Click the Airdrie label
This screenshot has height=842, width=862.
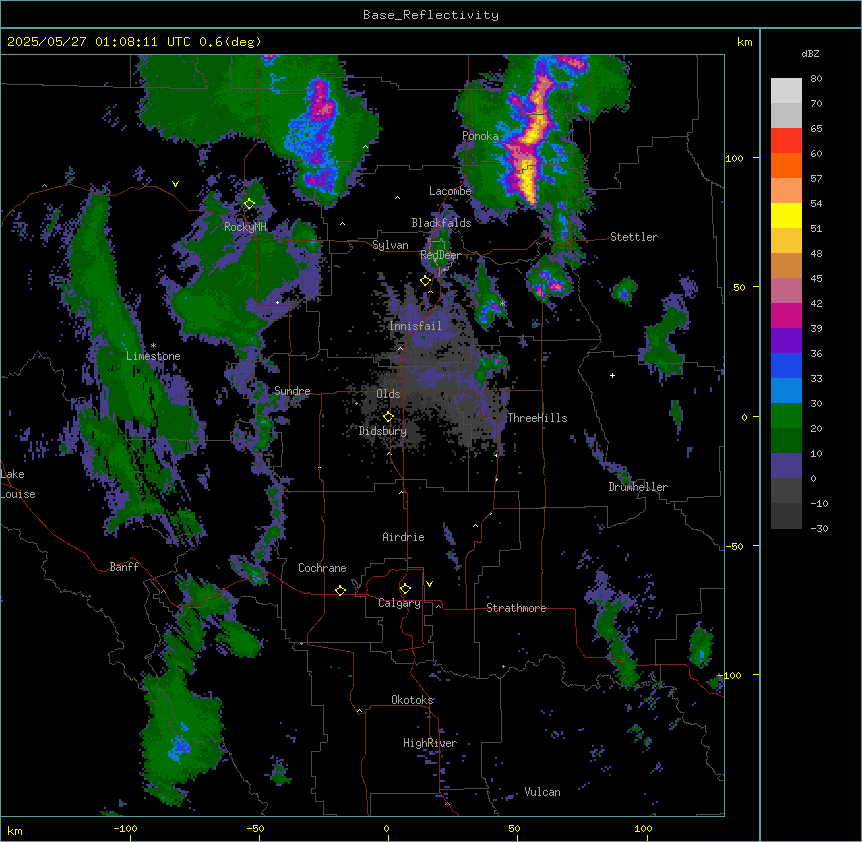pyautogui.click(x=404, y=537)
